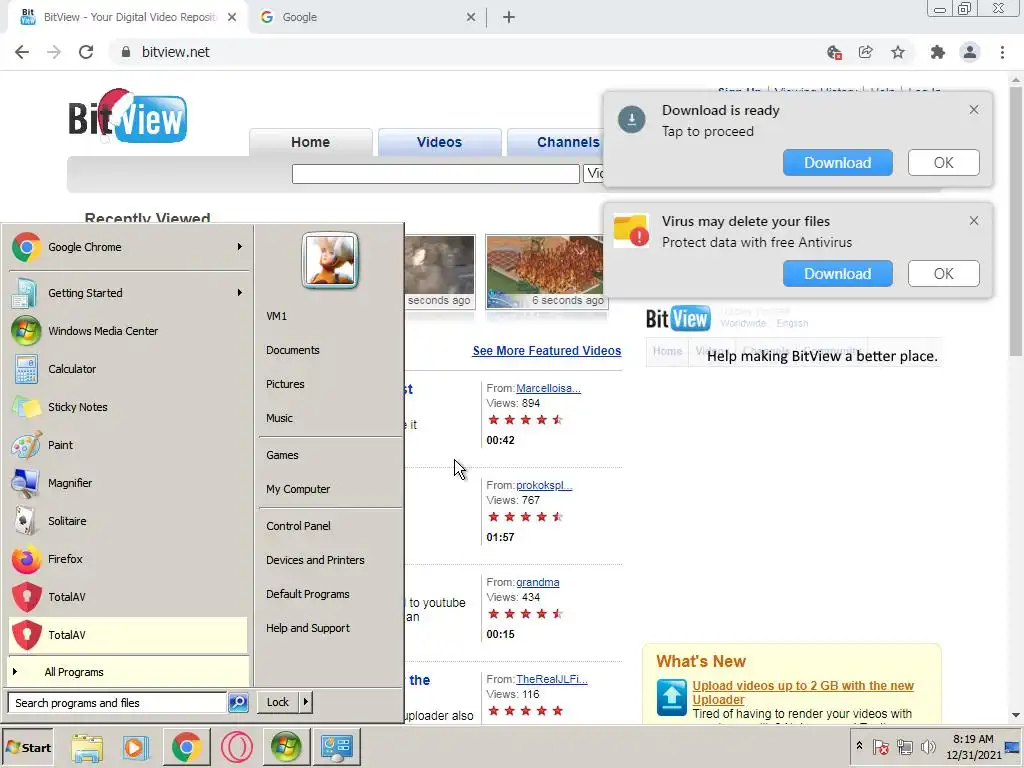Open Getting Started in Start menu
The image size is (1024, 768).
point(128,293)
